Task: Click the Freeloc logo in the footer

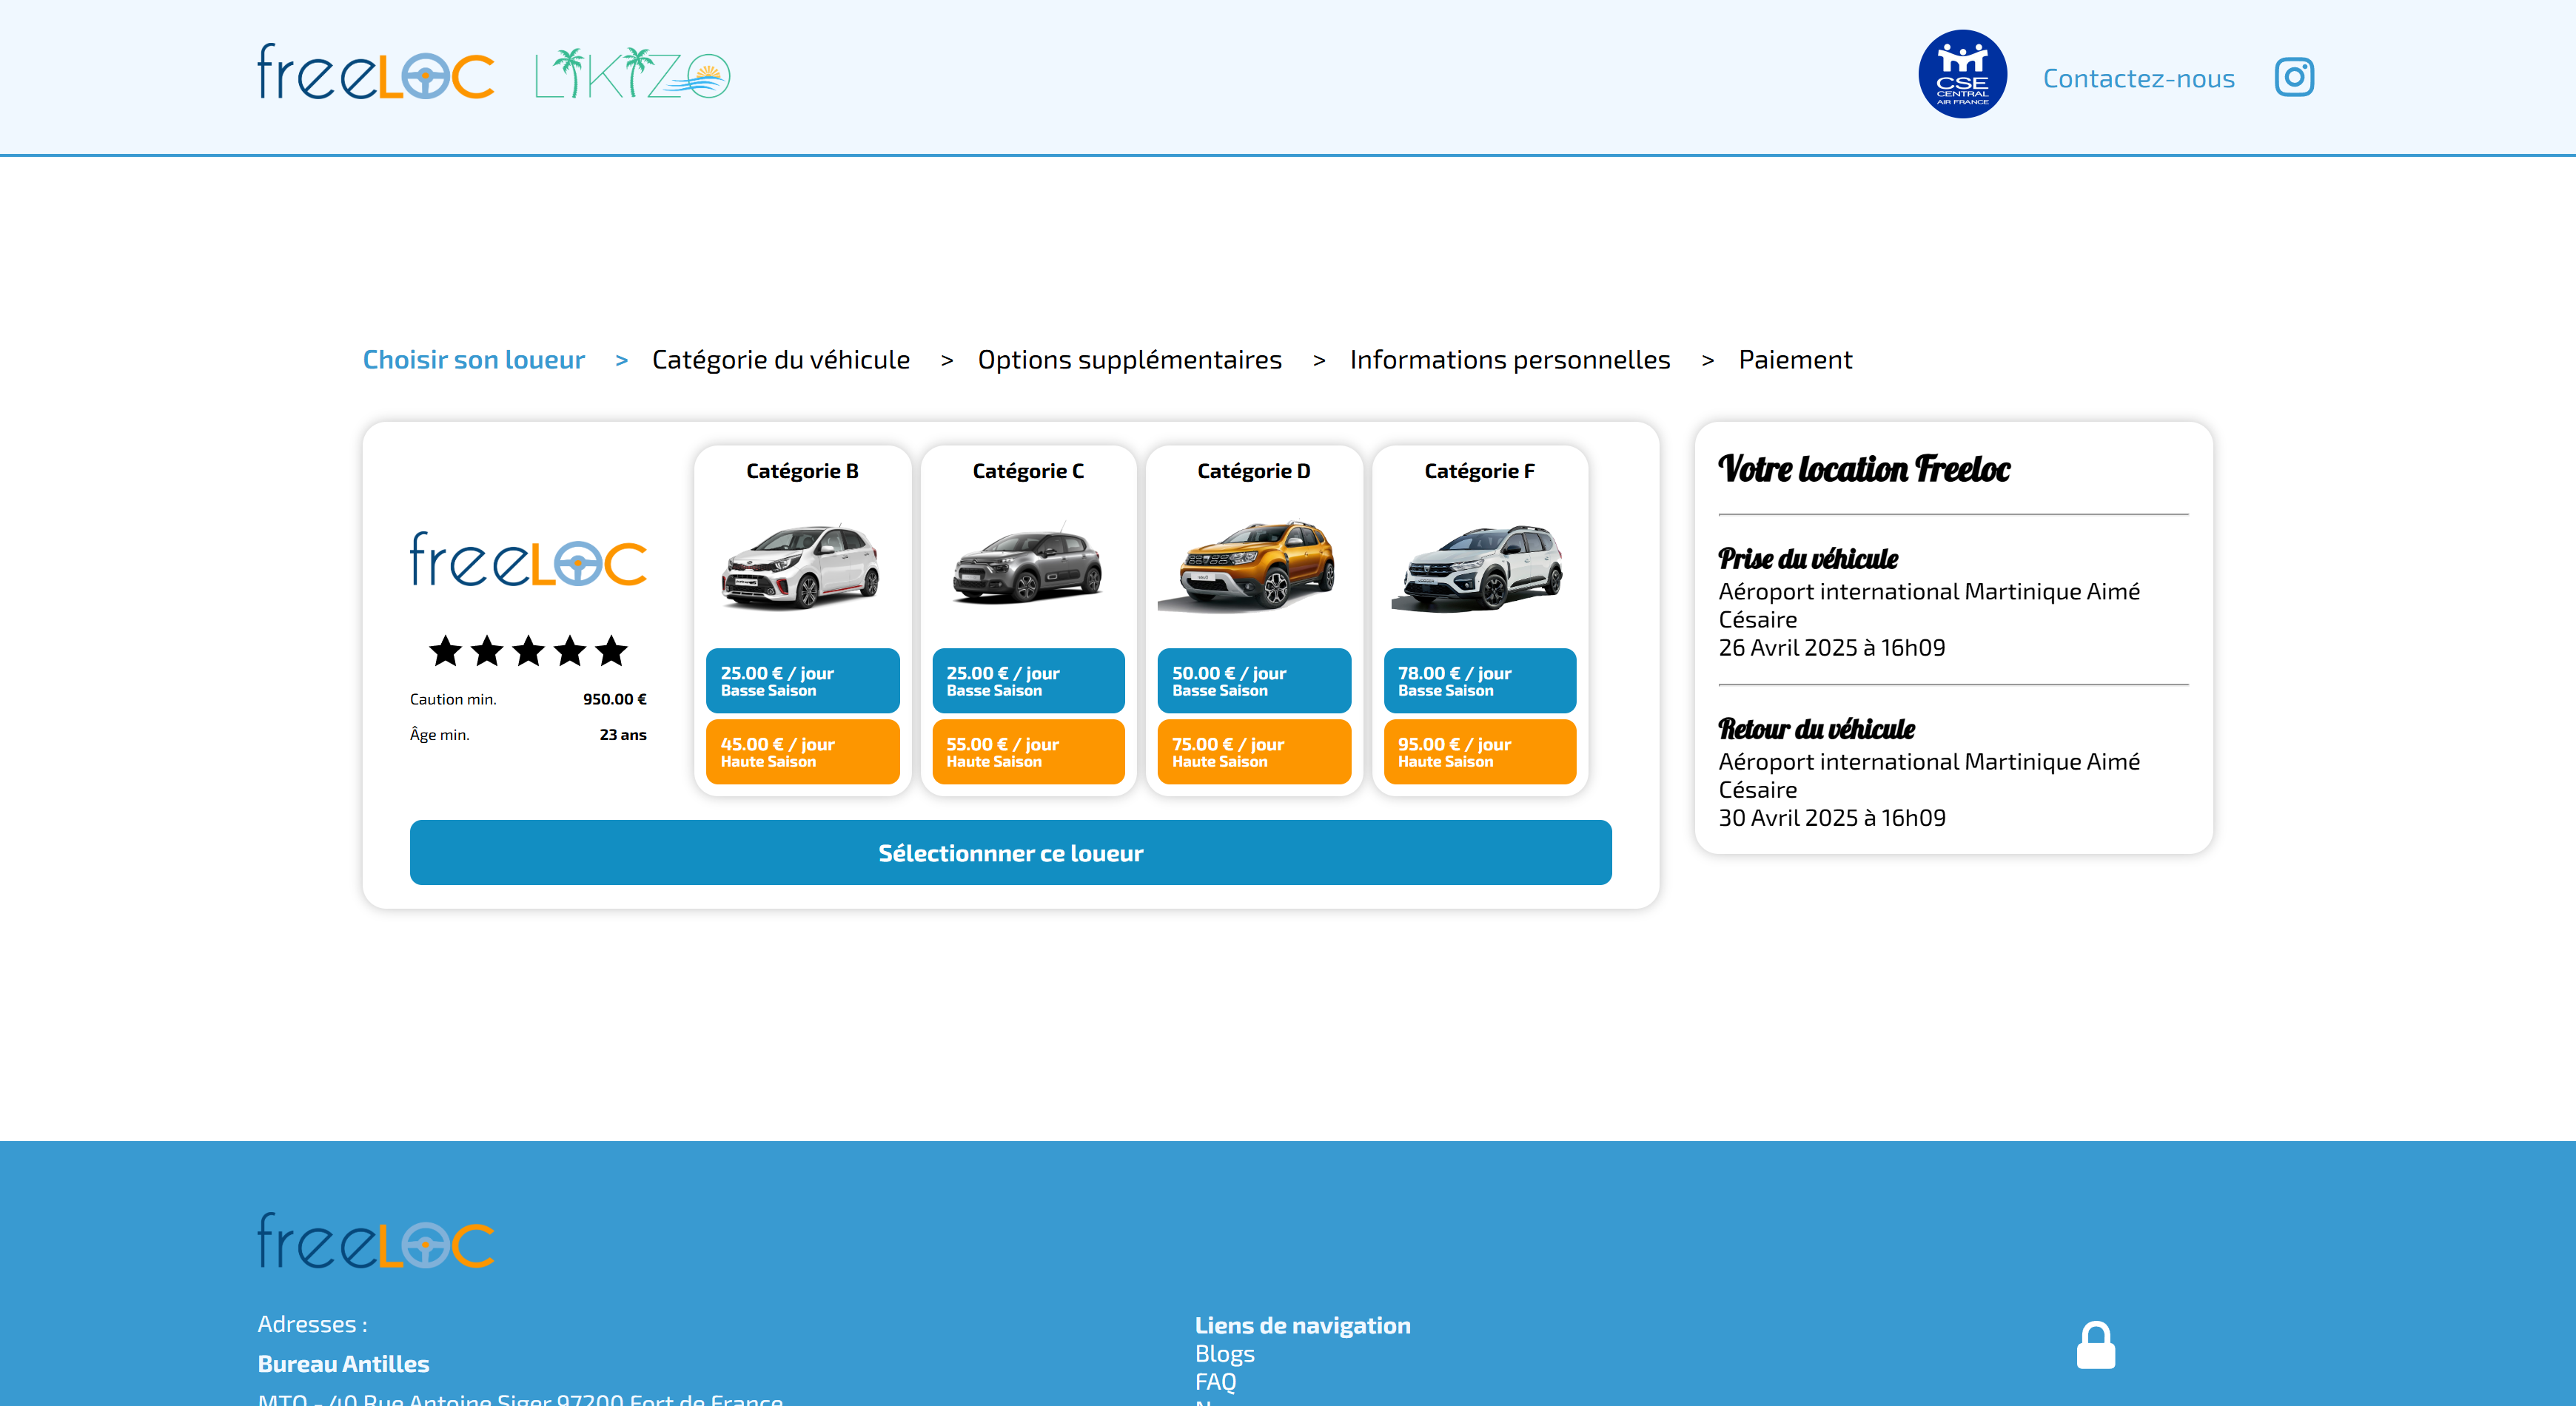Action: point(376,1240)
